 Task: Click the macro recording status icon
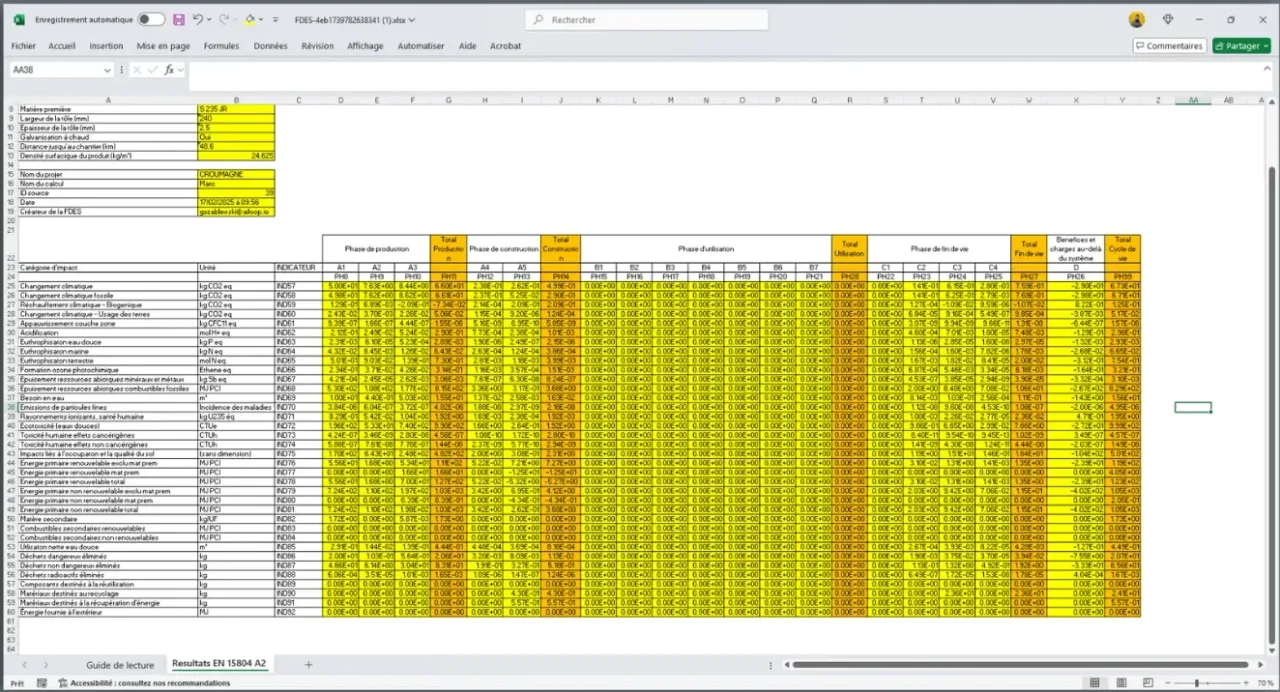(42, 683)
